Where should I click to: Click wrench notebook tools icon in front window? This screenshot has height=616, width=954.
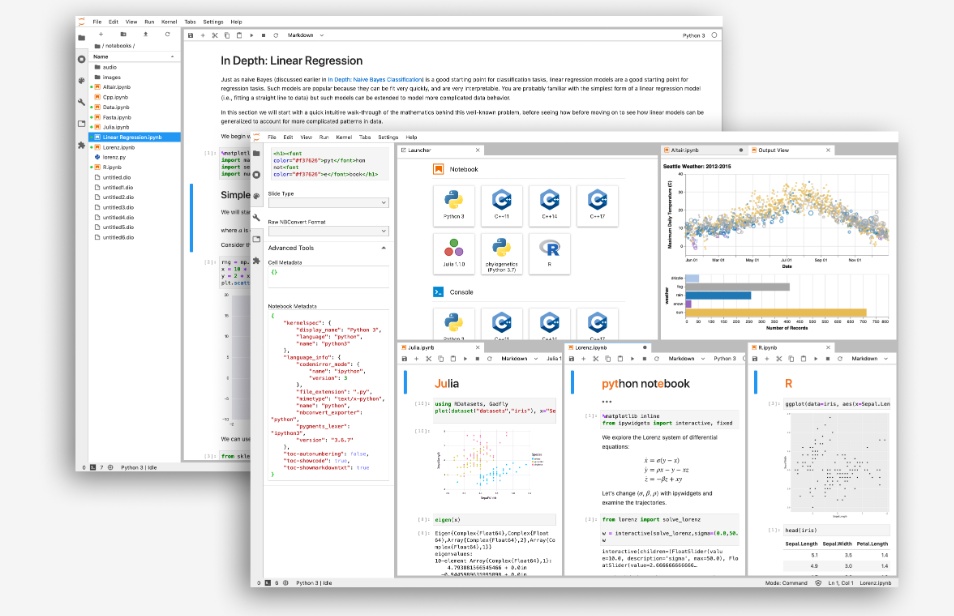click(x=256, y=217)
